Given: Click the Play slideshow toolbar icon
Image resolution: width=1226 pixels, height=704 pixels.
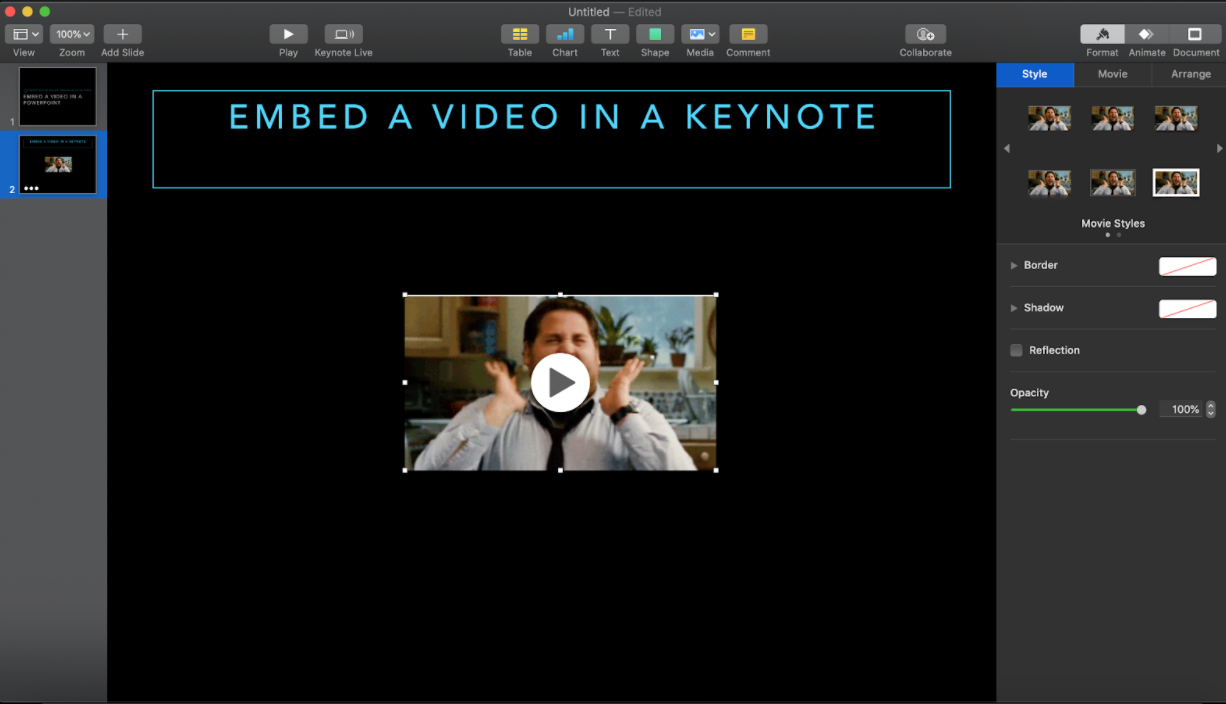Looking at the screenshot, I should [288, 34].
